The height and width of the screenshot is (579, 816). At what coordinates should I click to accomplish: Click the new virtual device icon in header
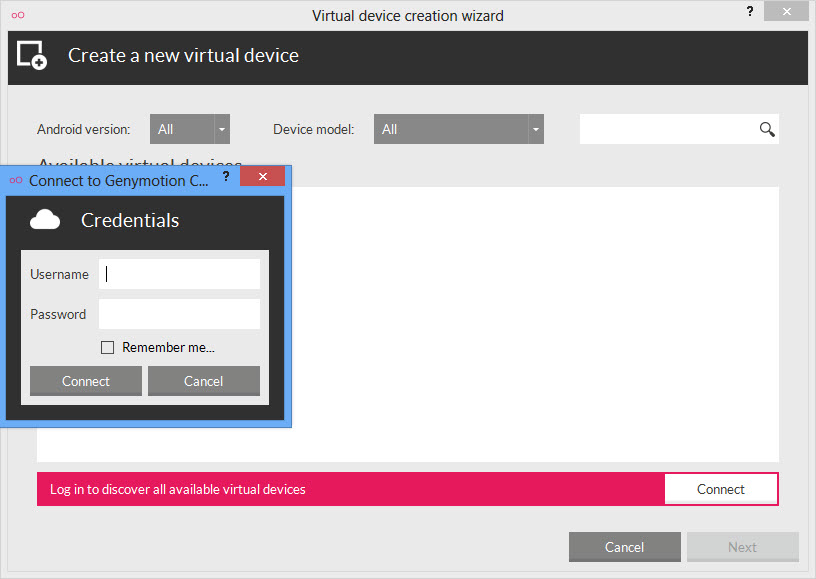32,55
